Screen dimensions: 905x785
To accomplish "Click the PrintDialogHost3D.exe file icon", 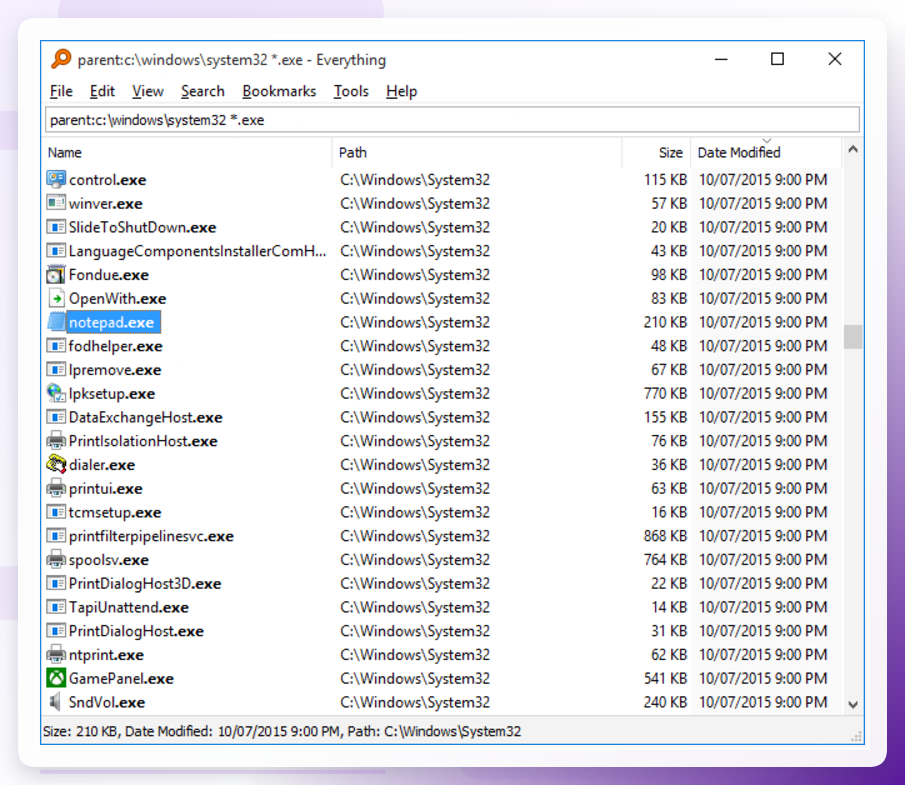I will 56,583.
